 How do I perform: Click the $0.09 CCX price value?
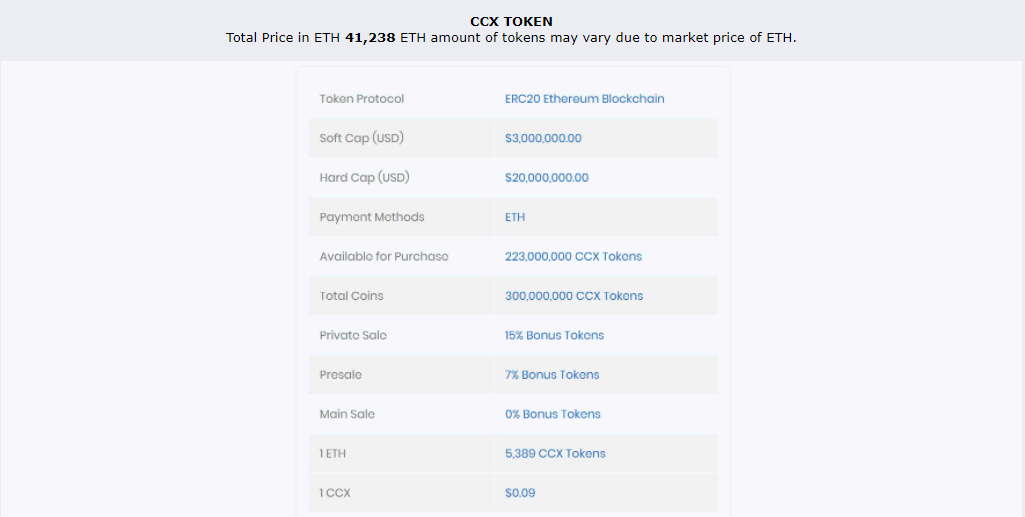click(x=520, y=493)
